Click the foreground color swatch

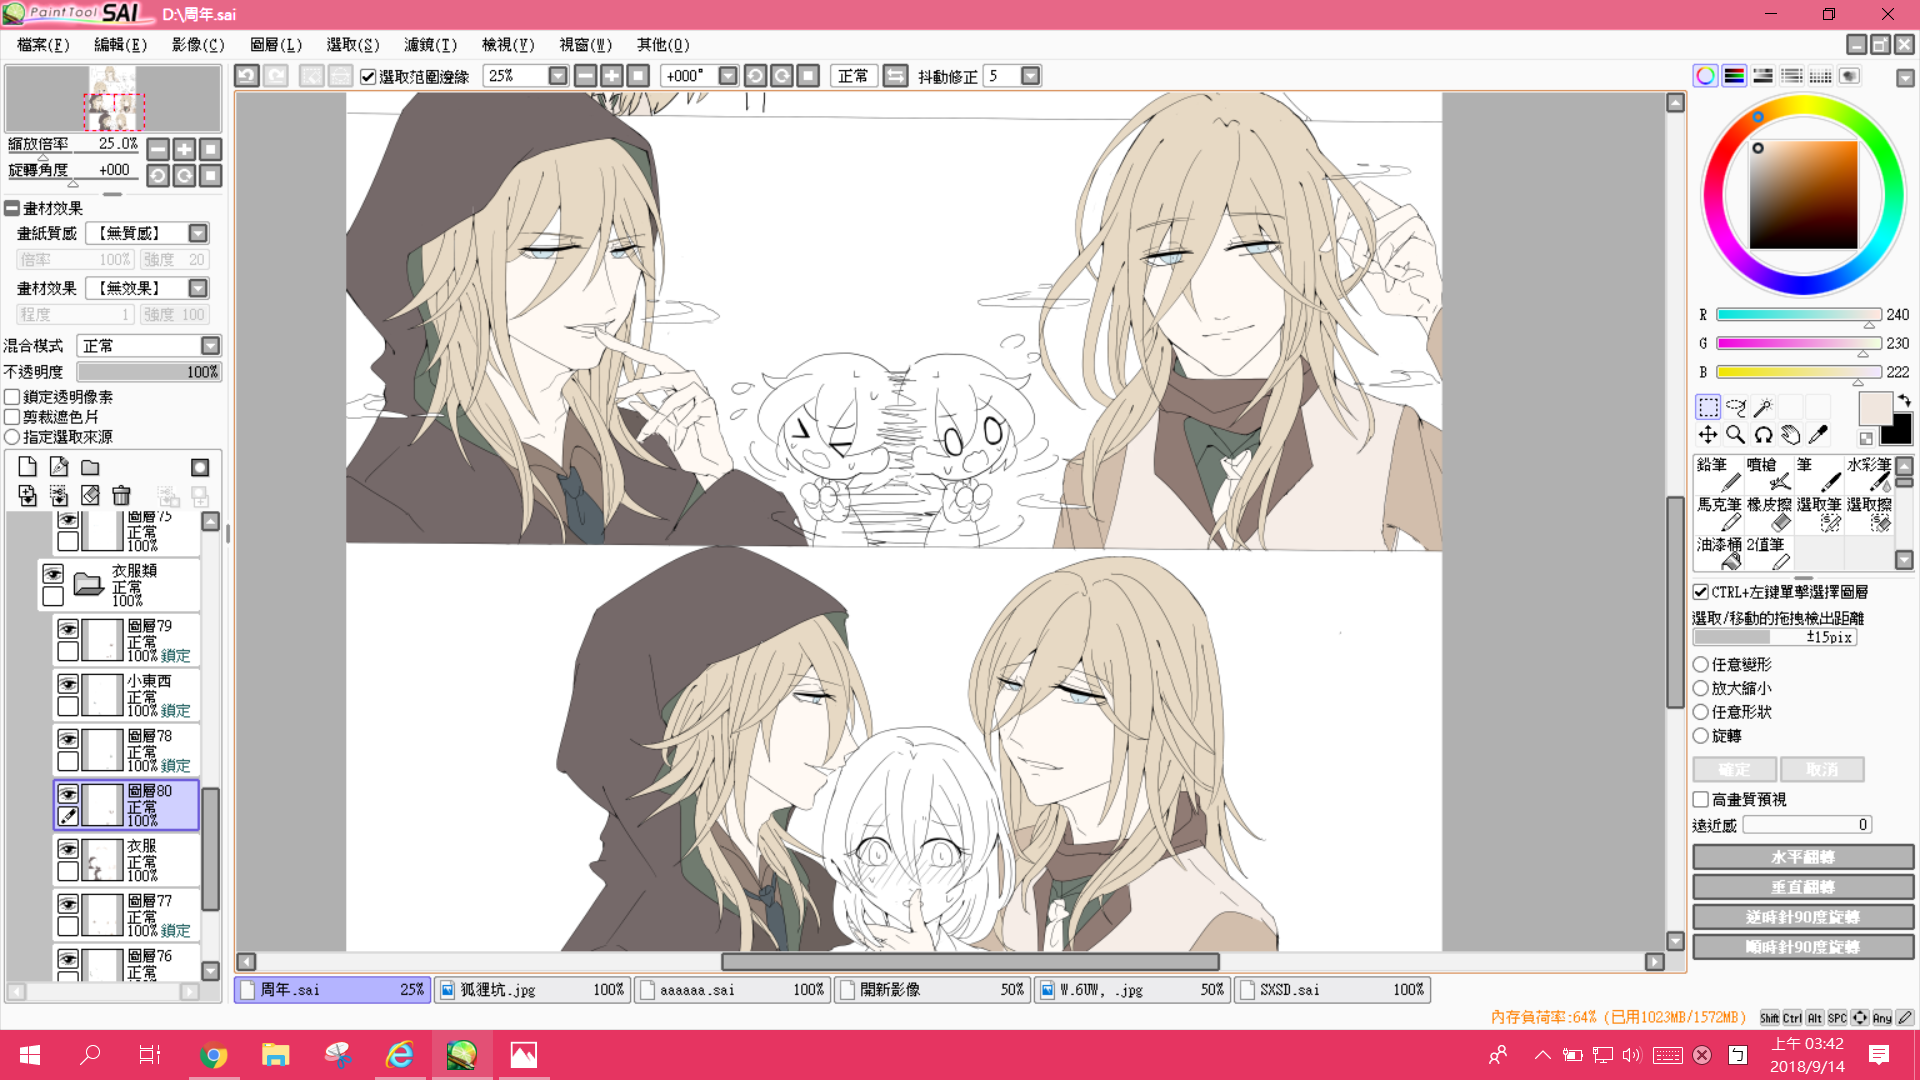1874,408
